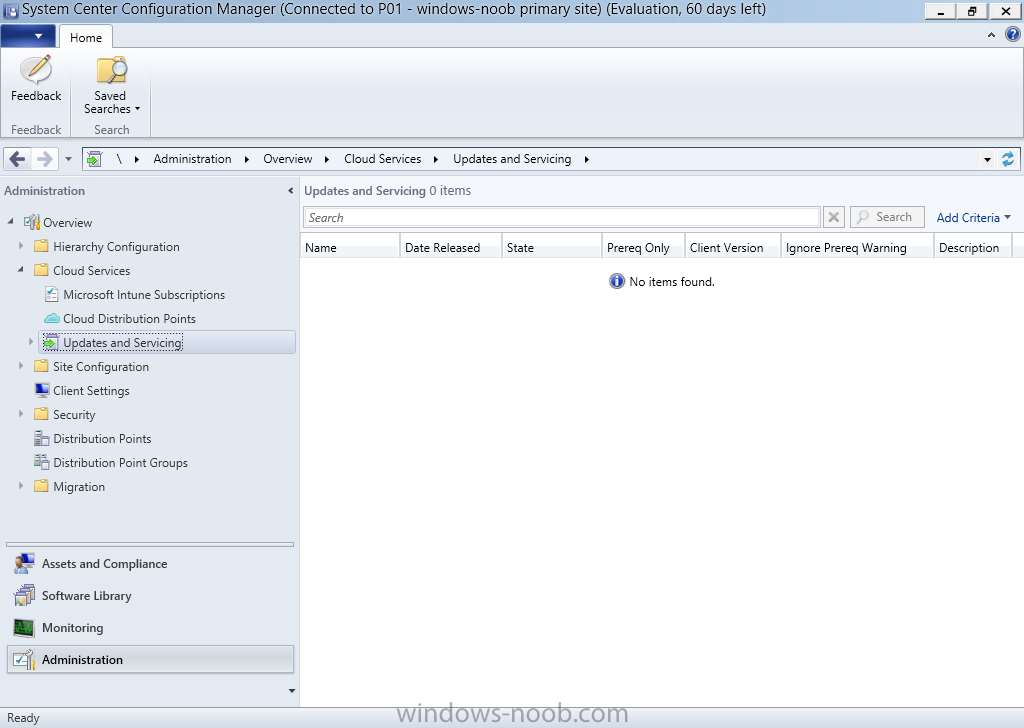Click the Administration workspace icon
1024x728 pixels.
tap(24, 659)
